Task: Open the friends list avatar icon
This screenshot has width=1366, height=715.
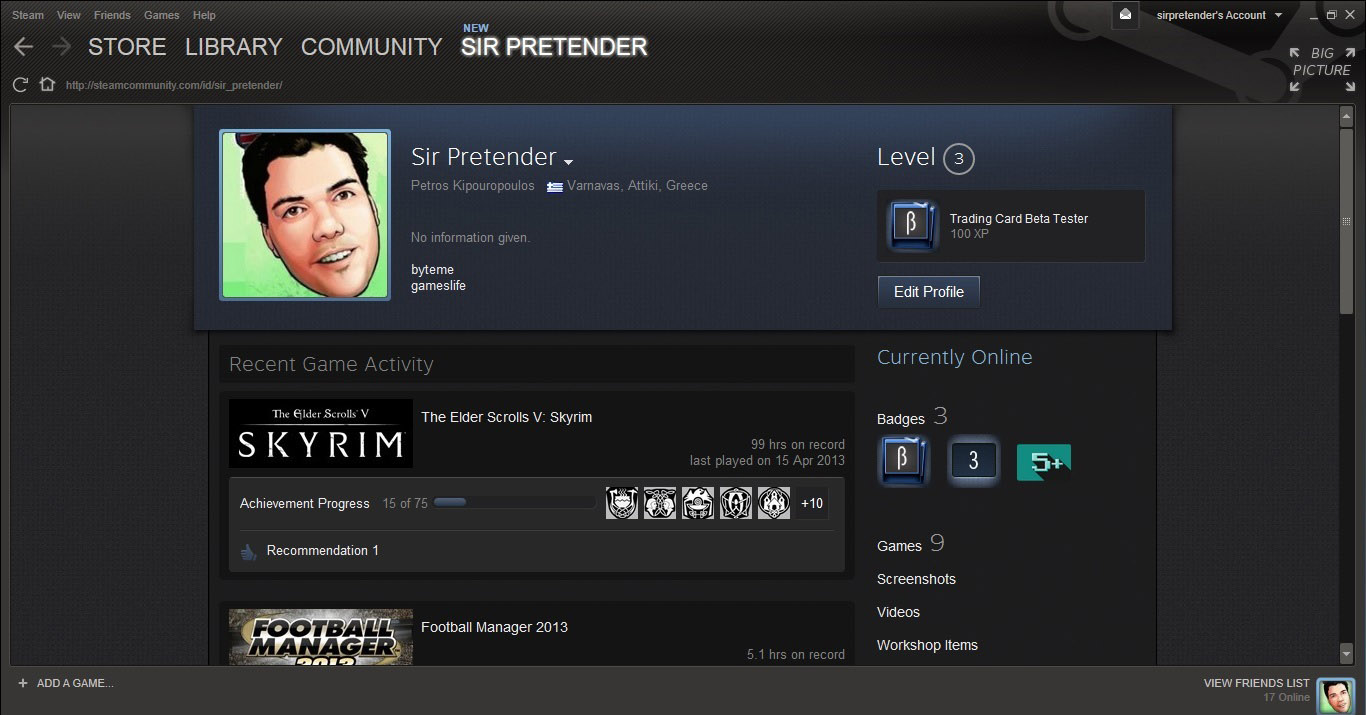Action: click(1335, 696)
